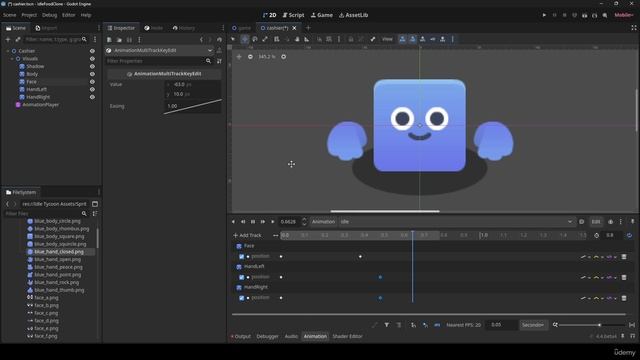Toggle FileSystem split mode icon
Viewport: 640px width, 360px height.
coord(95,204)
